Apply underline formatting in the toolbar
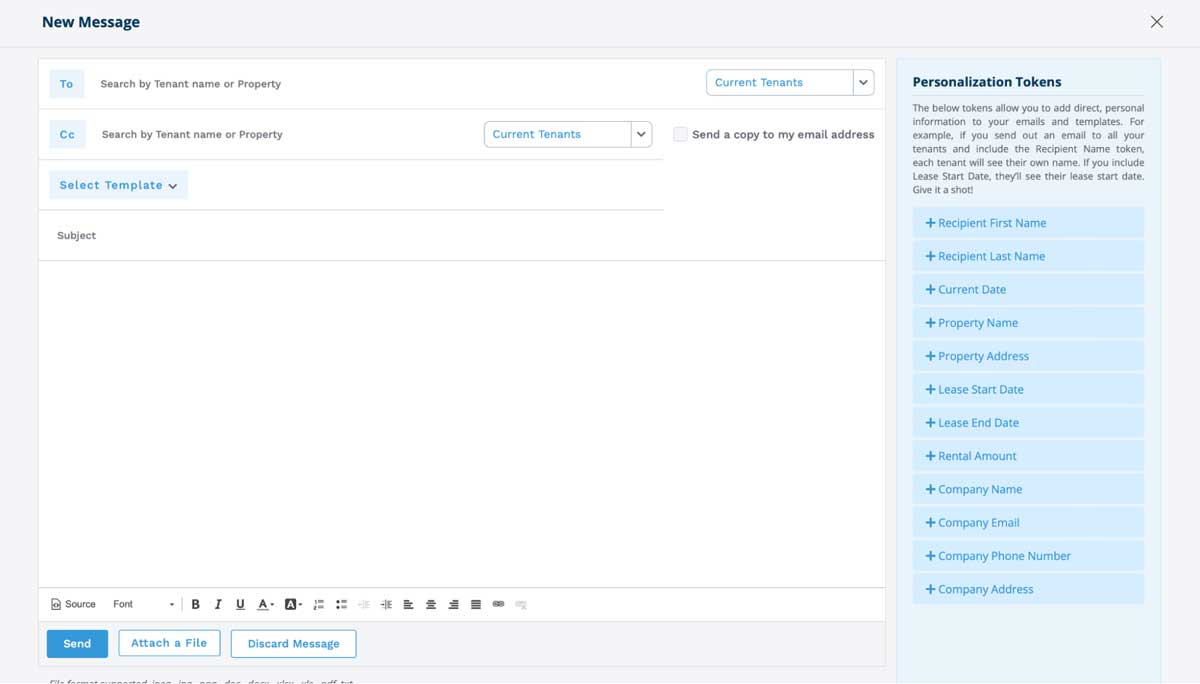 point(240,604)
